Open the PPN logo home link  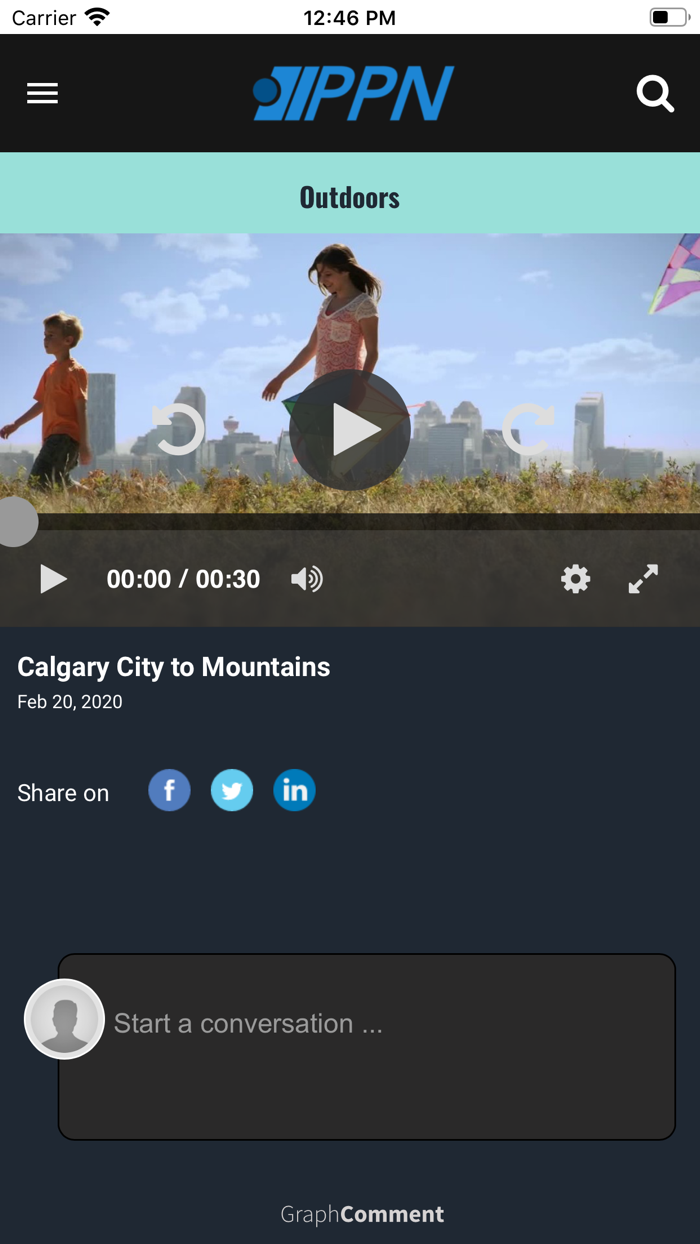point(353,93)
